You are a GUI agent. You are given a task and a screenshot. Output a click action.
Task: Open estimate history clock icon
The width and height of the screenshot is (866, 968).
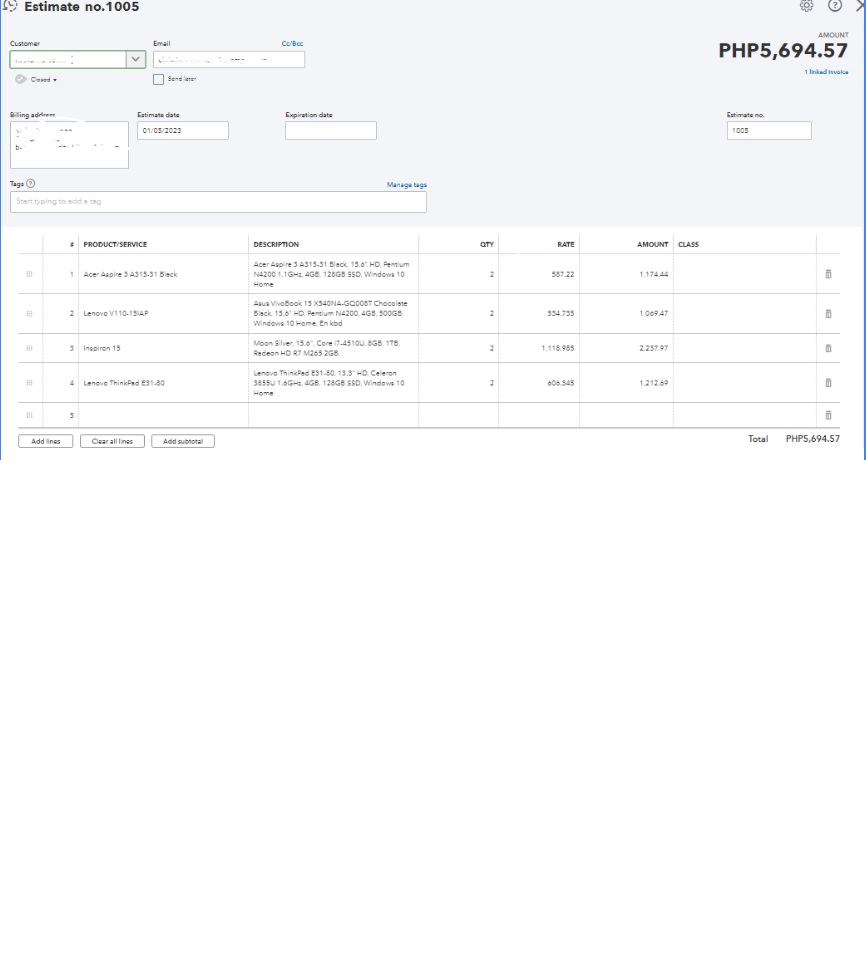pos(10,6)
